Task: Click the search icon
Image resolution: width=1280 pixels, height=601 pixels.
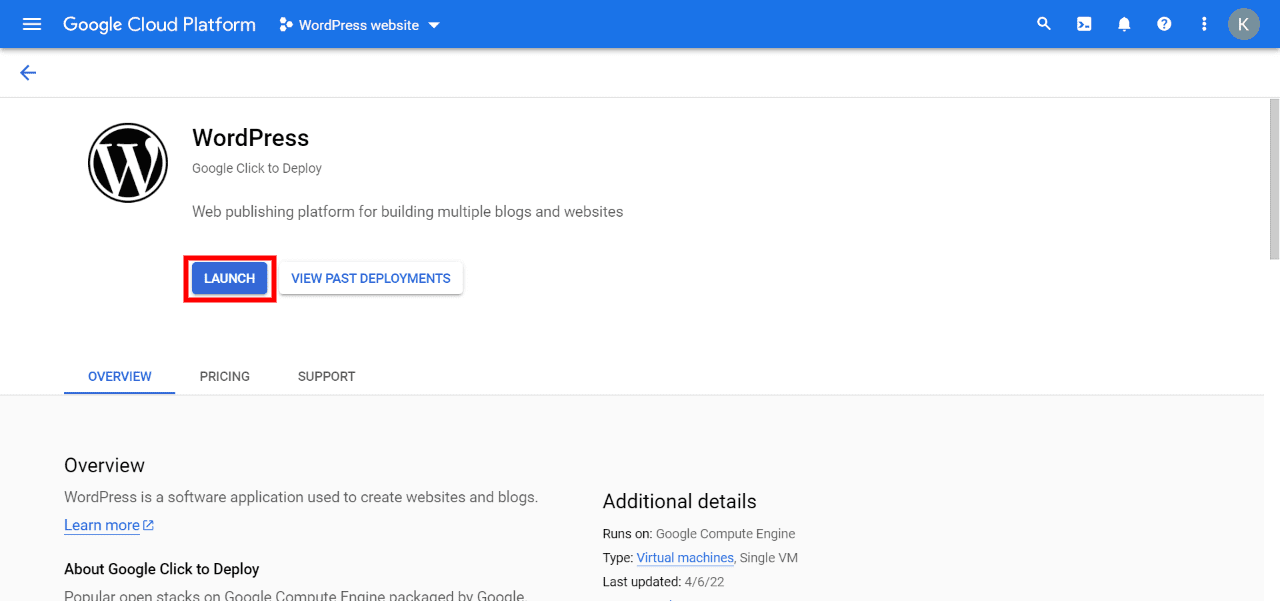Action: pyautogui.click(x=1044, y=24)
